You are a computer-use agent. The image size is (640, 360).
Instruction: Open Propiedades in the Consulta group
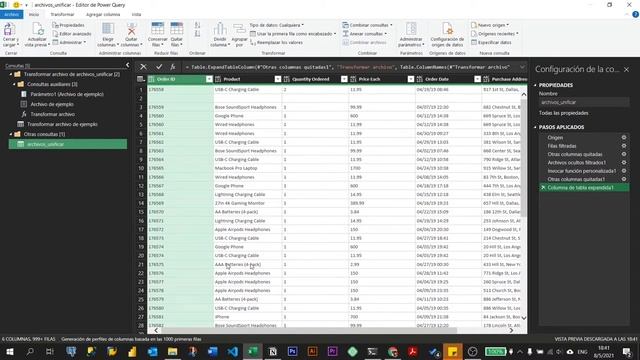tap(68, 25)
